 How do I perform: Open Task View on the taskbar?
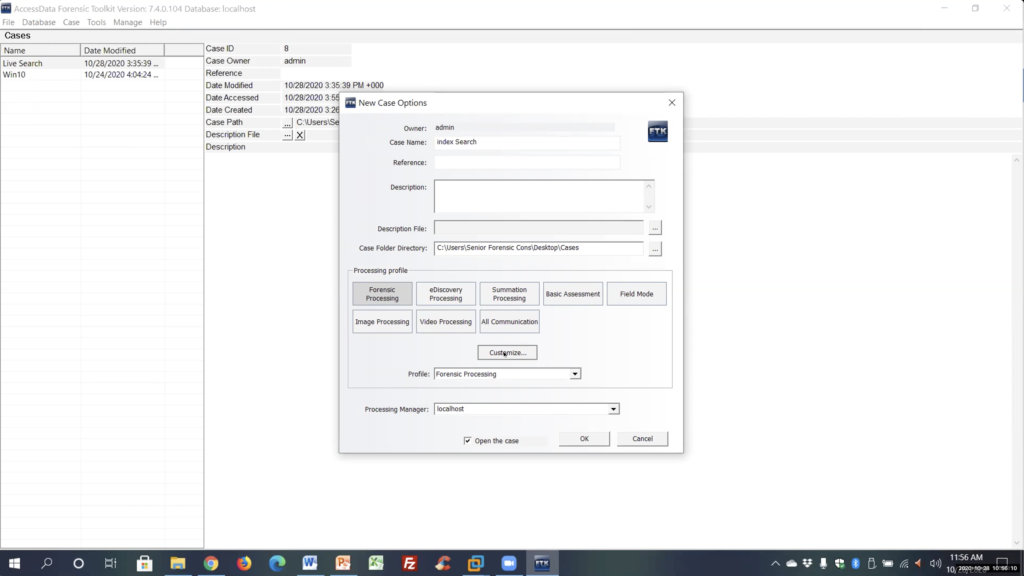pos(110,563)
